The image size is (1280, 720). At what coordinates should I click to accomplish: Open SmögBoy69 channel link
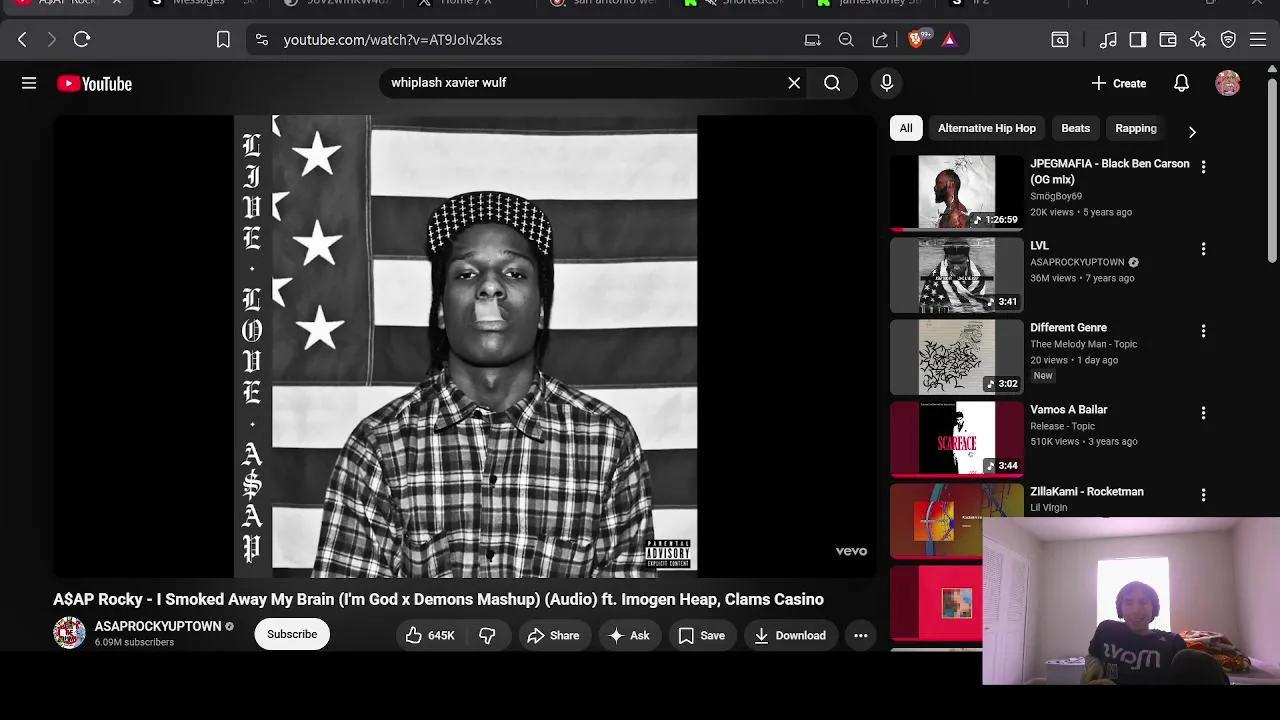[1056, 196]
